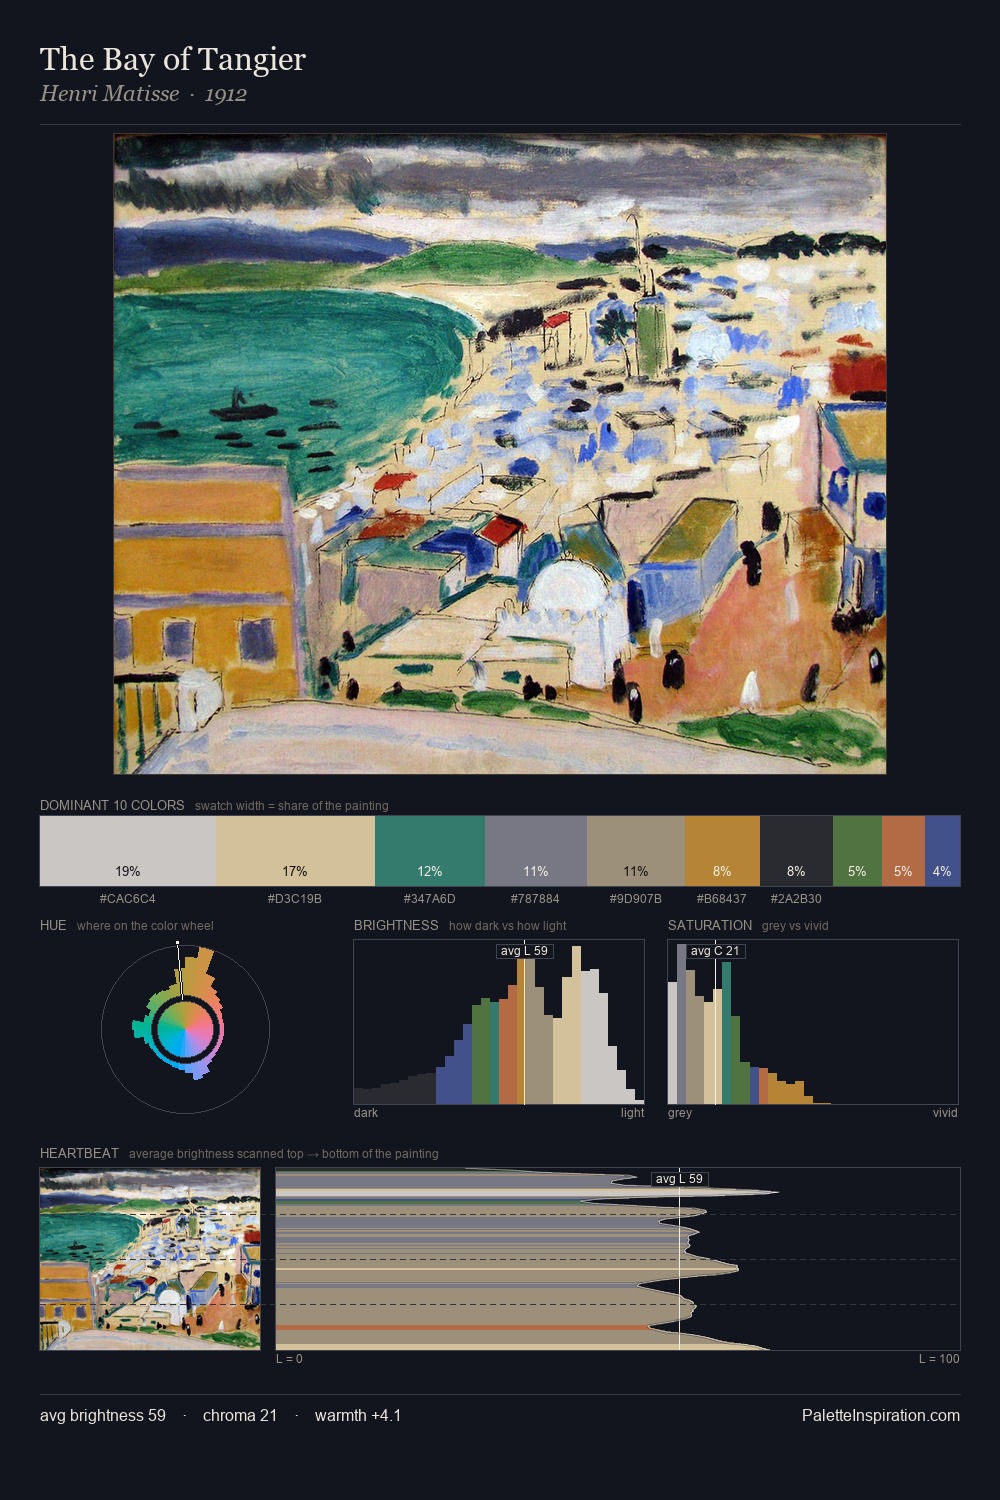Image resolution: width=1000 pixels, height=1500 pixels.
Task: Click the hex code #787884 label
Action: coord(536,899)
